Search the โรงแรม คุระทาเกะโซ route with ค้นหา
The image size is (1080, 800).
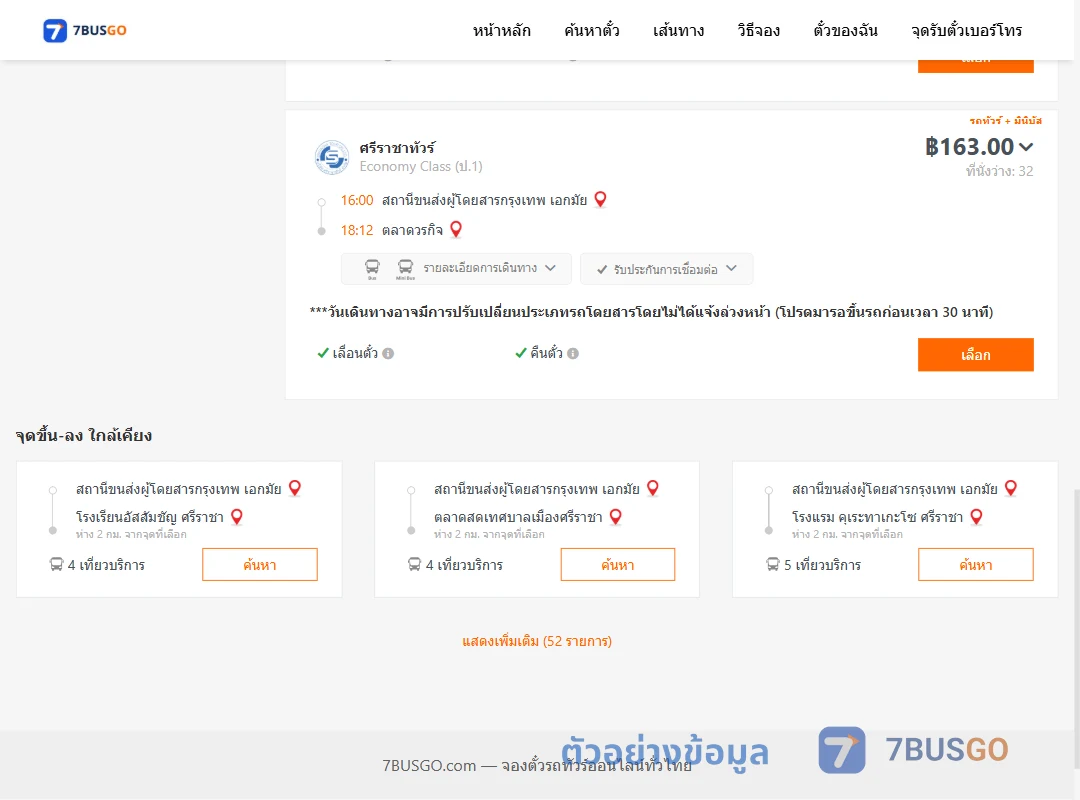point(975,564)
